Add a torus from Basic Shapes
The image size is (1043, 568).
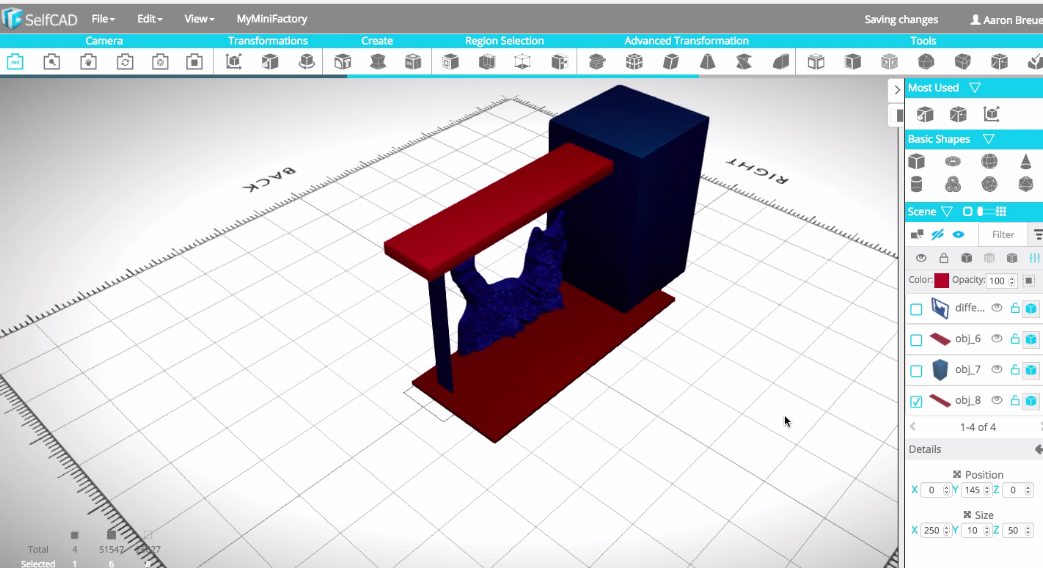pos(953,162)
